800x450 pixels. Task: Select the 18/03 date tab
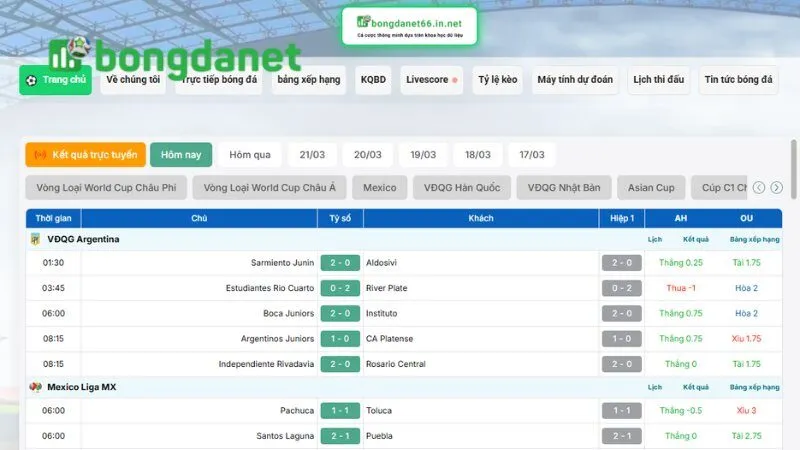point(478,155)
